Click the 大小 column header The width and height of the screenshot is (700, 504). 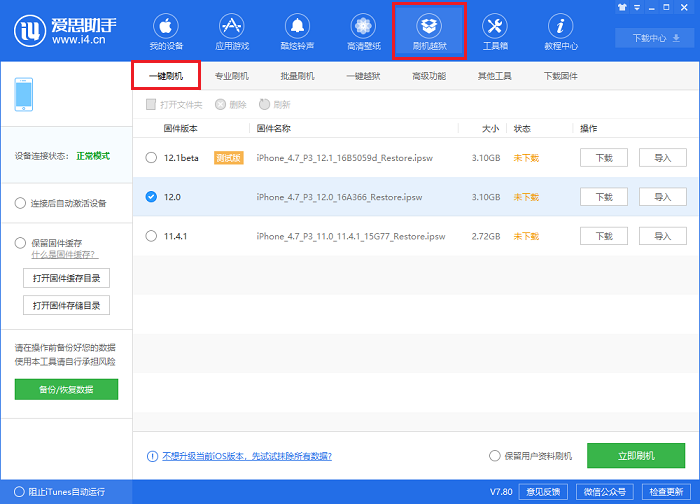[491, 129]
